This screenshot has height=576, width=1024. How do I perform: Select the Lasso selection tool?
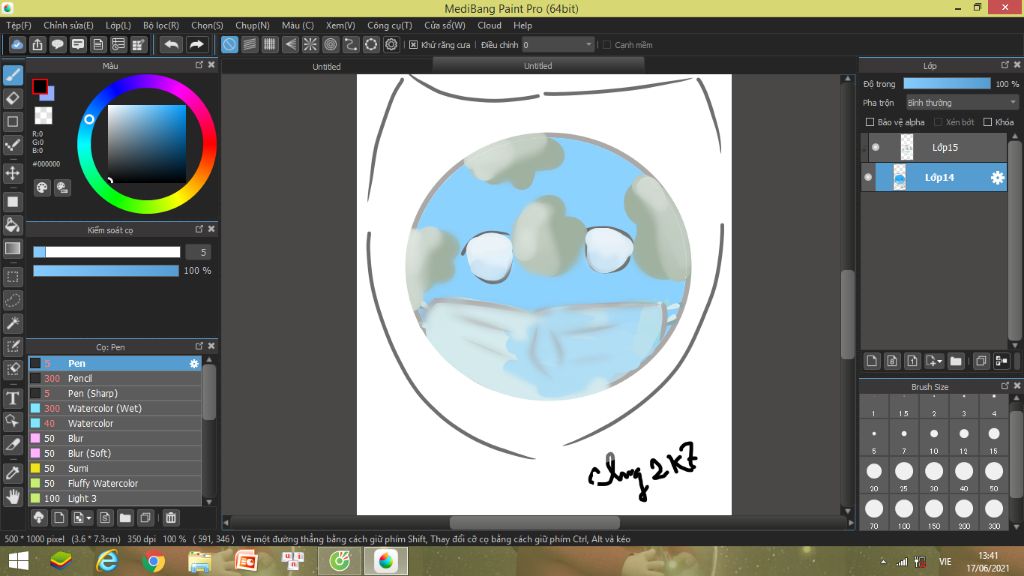pyautogui.click(x=12, y=300)
